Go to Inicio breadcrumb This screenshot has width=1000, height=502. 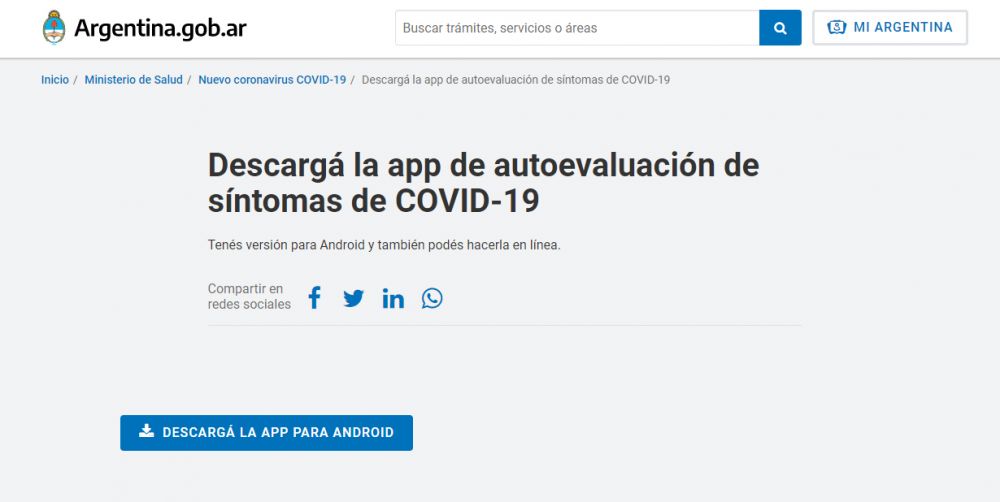55,80
